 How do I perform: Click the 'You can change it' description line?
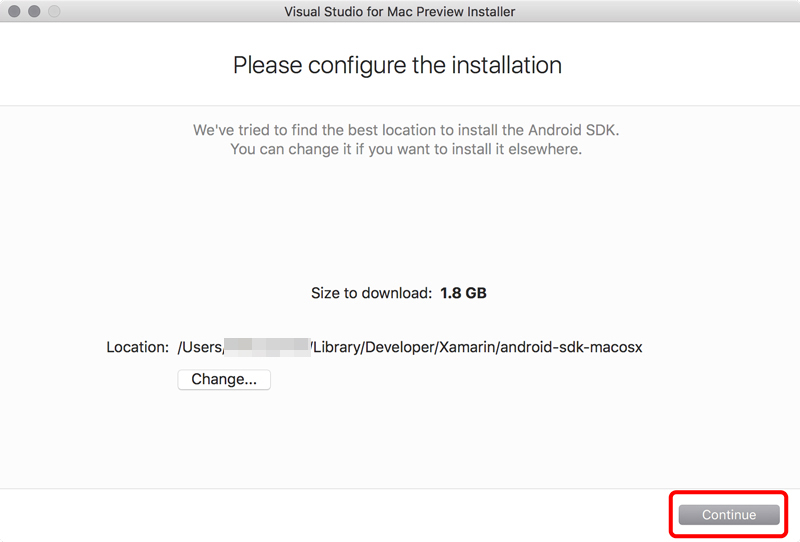click(x=406, y=149)
